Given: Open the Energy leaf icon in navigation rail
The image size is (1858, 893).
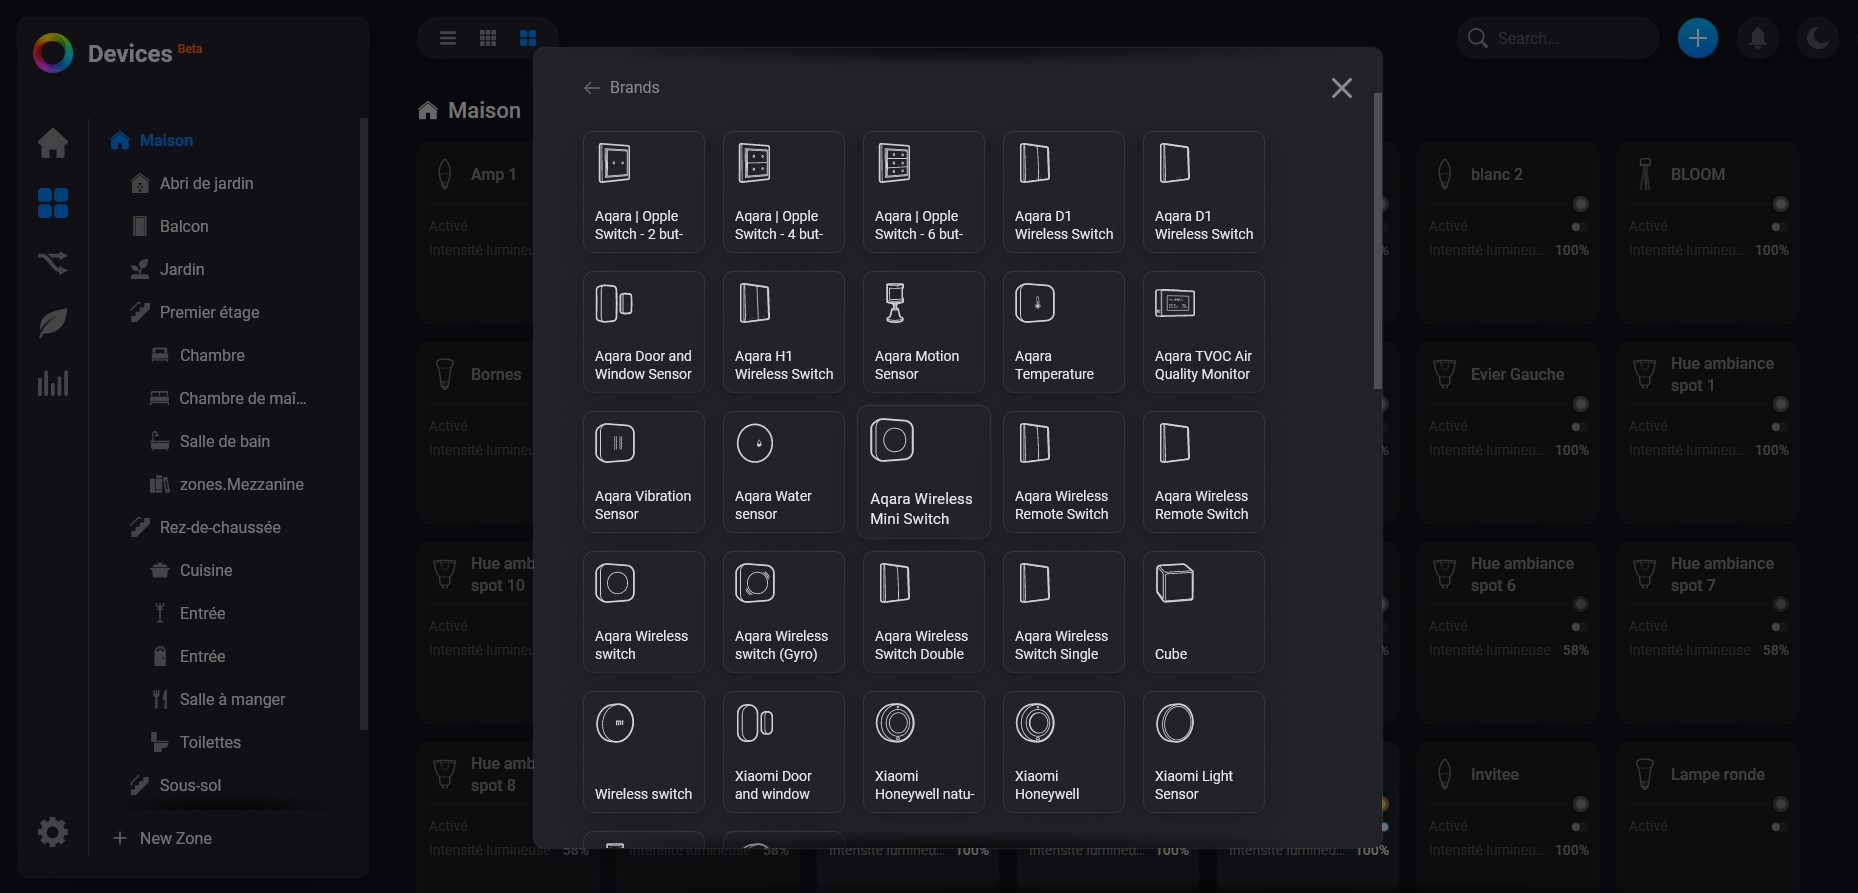Looking at the screenshot, I should [x=53, y=323].
